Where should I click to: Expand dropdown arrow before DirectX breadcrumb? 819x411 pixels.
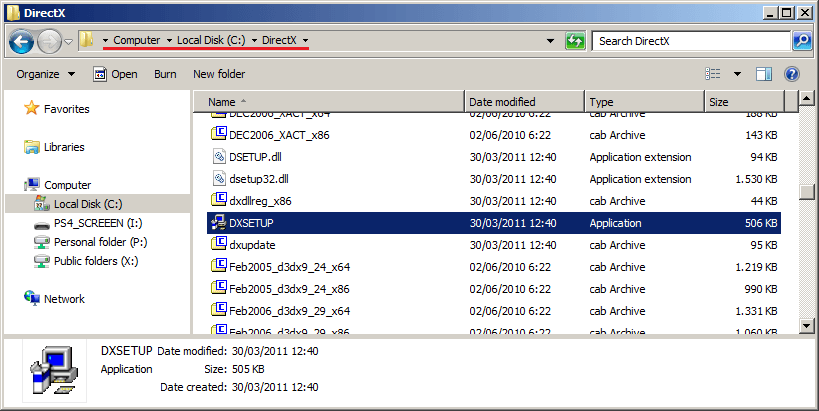click(254, 41)
